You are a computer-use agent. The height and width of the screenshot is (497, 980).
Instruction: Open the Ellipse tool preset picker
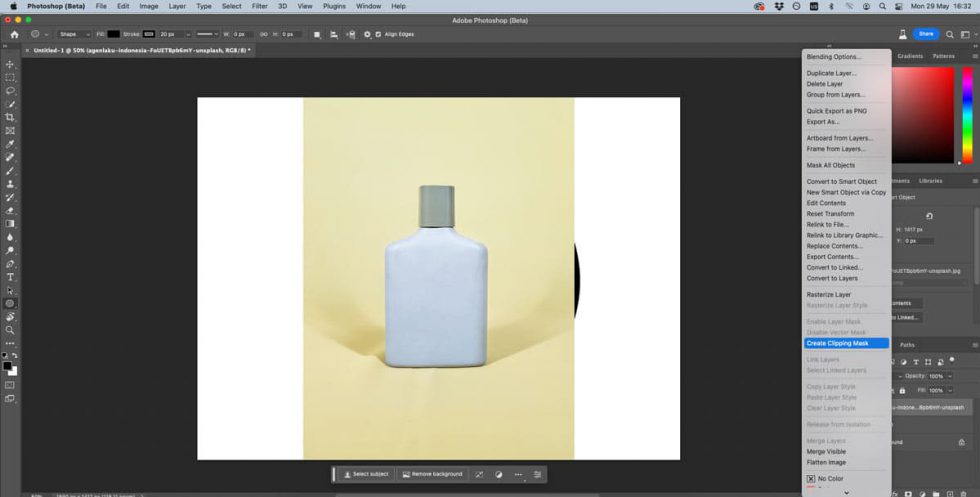(38, 34)
